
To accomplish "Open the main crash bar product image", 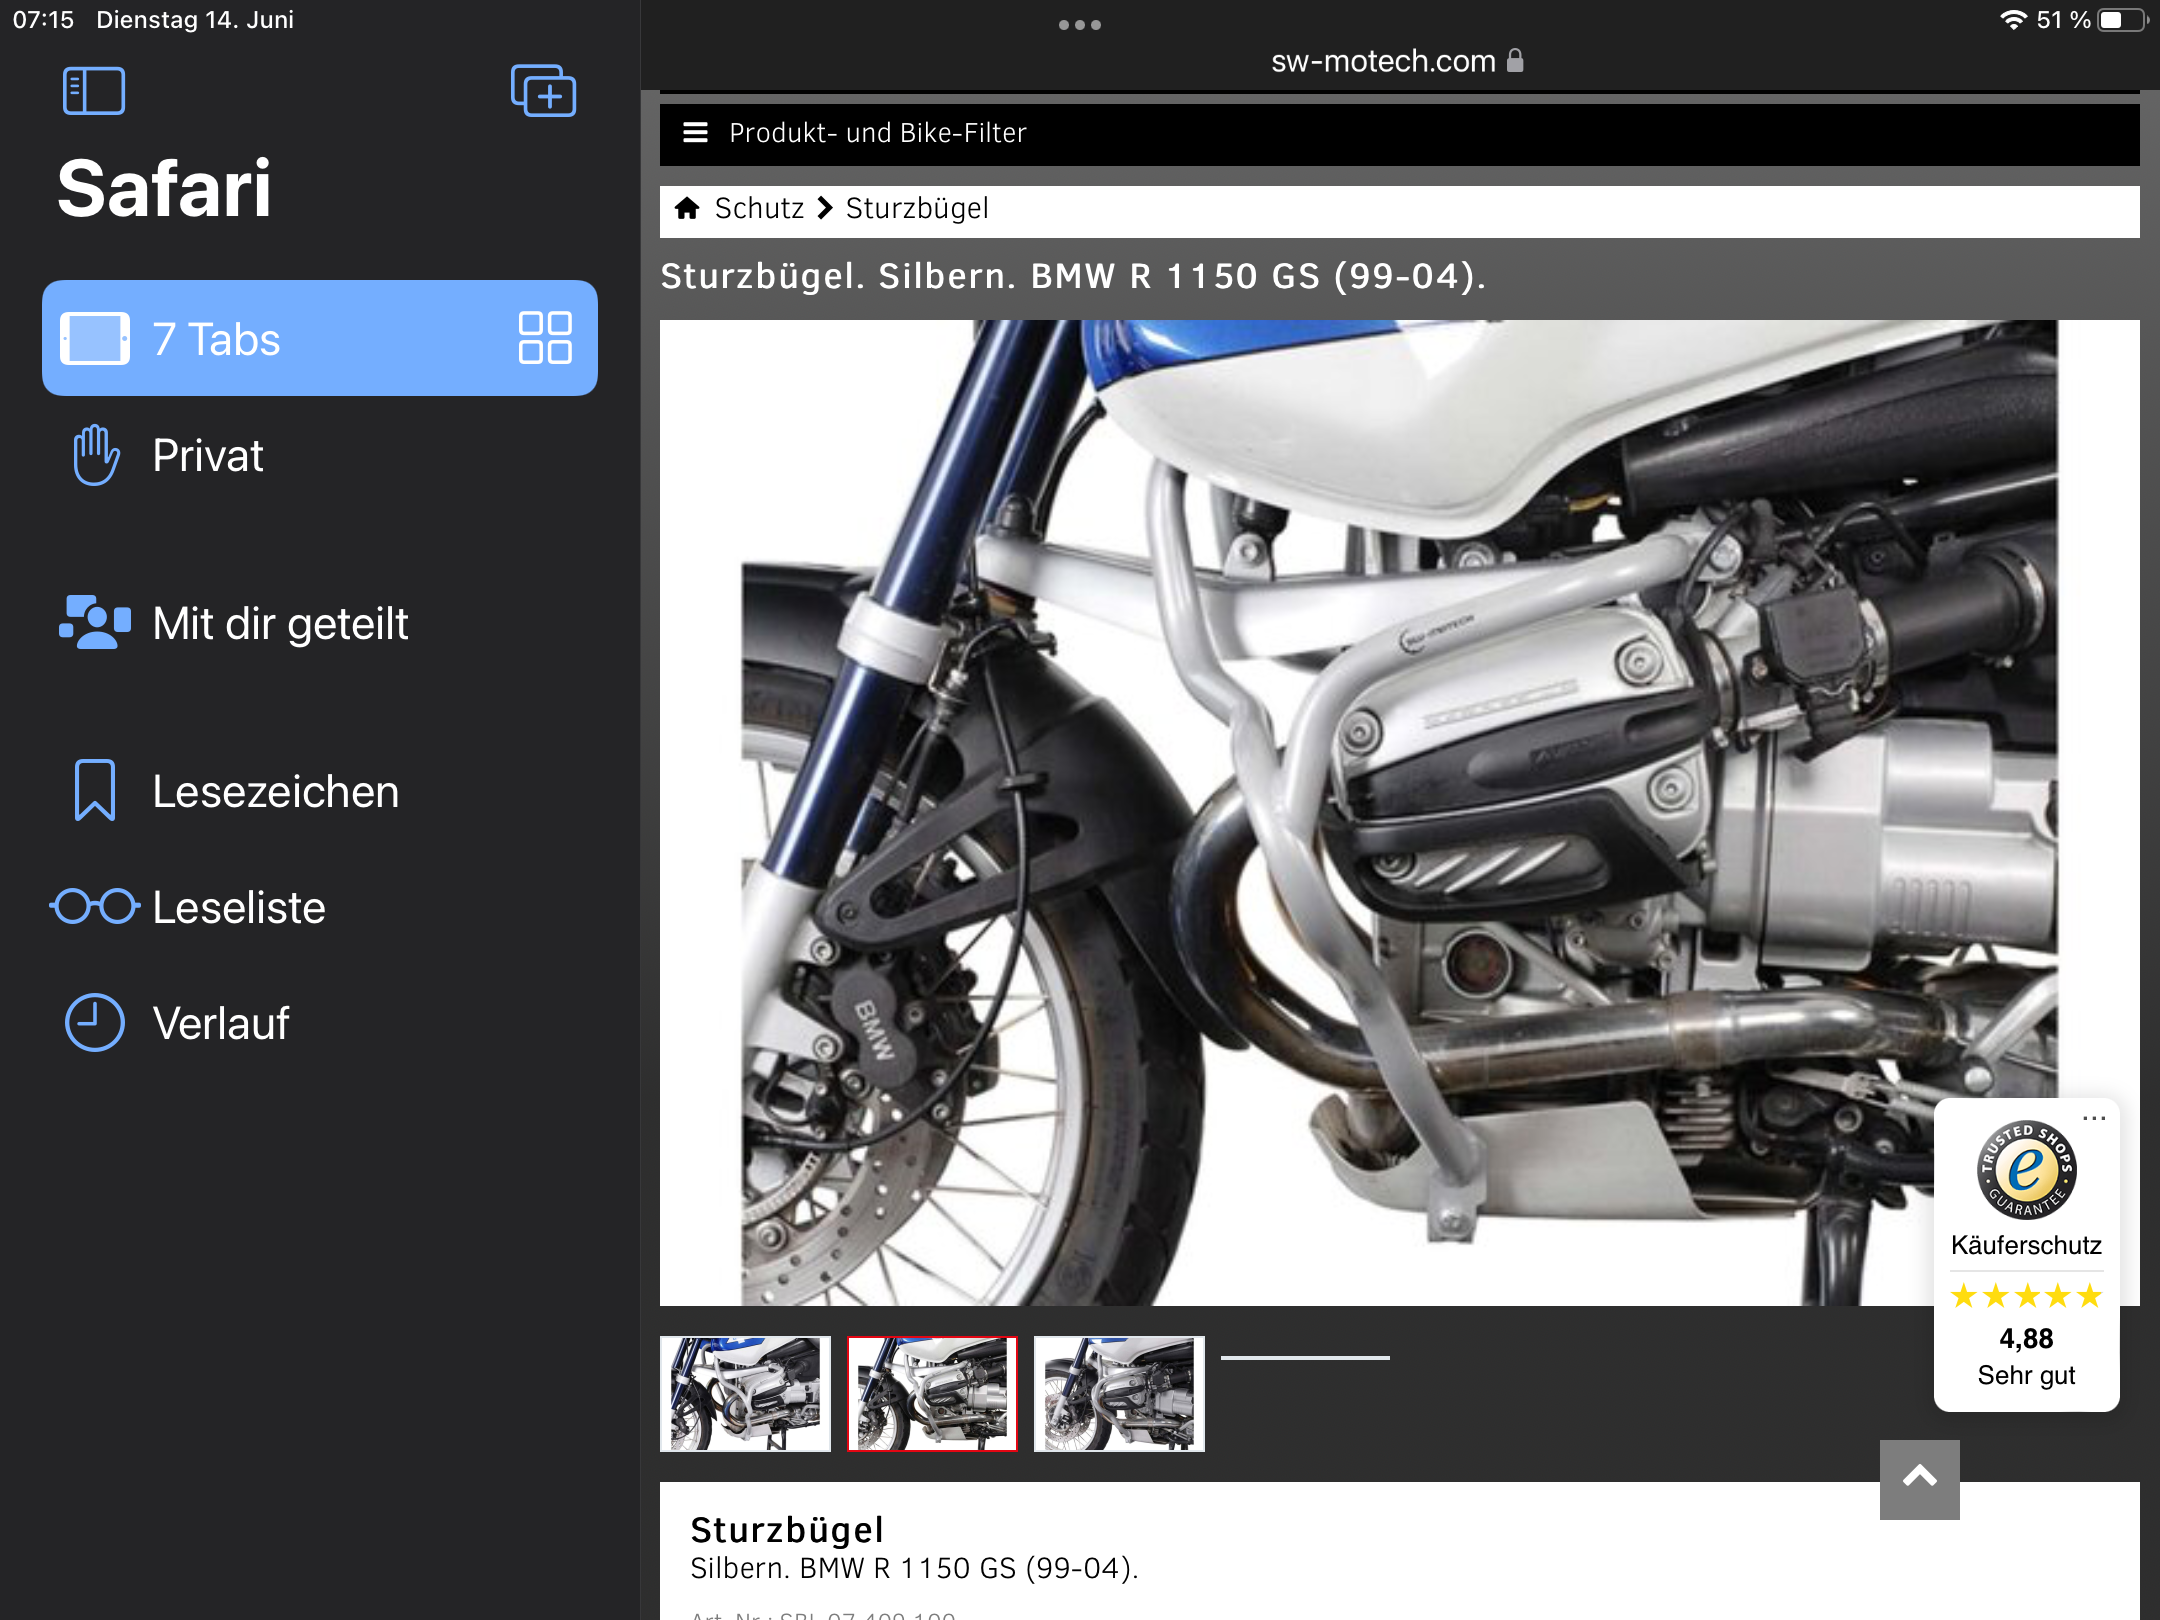I will coord(1400,813).
